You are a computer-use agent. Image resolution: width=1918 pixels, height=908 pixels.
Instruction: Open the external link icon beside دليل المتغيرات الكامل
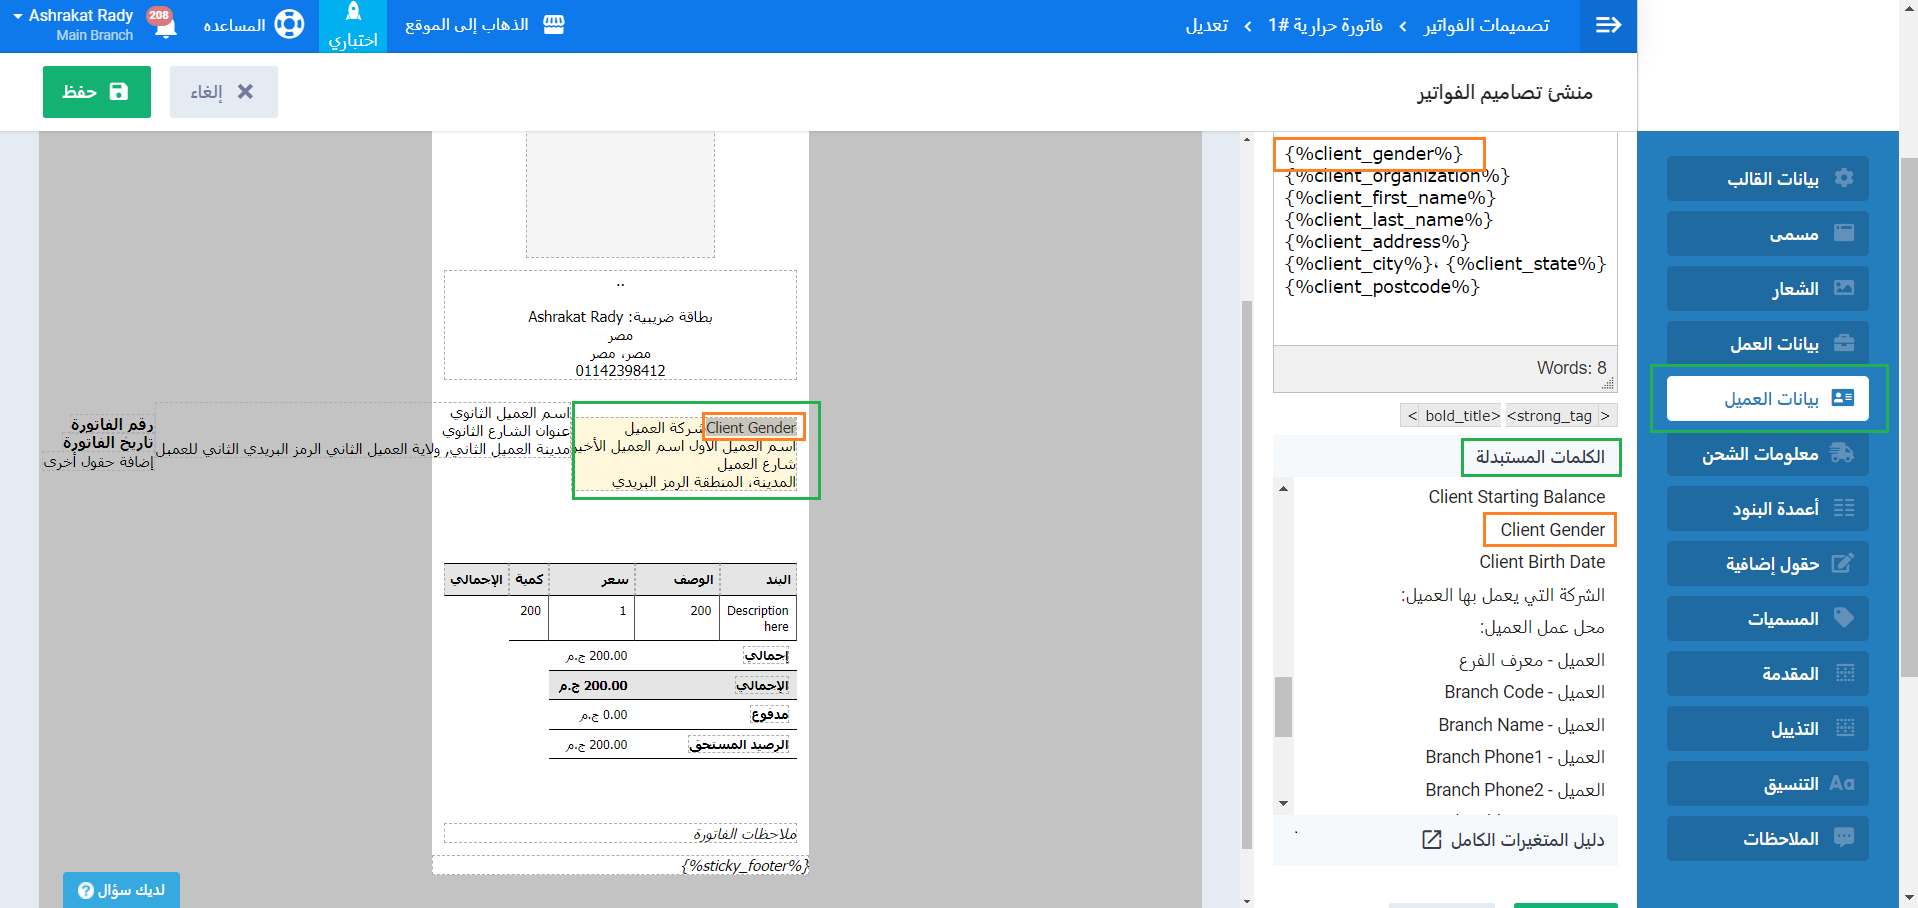pyautogui.click(x=1431, y=840)
